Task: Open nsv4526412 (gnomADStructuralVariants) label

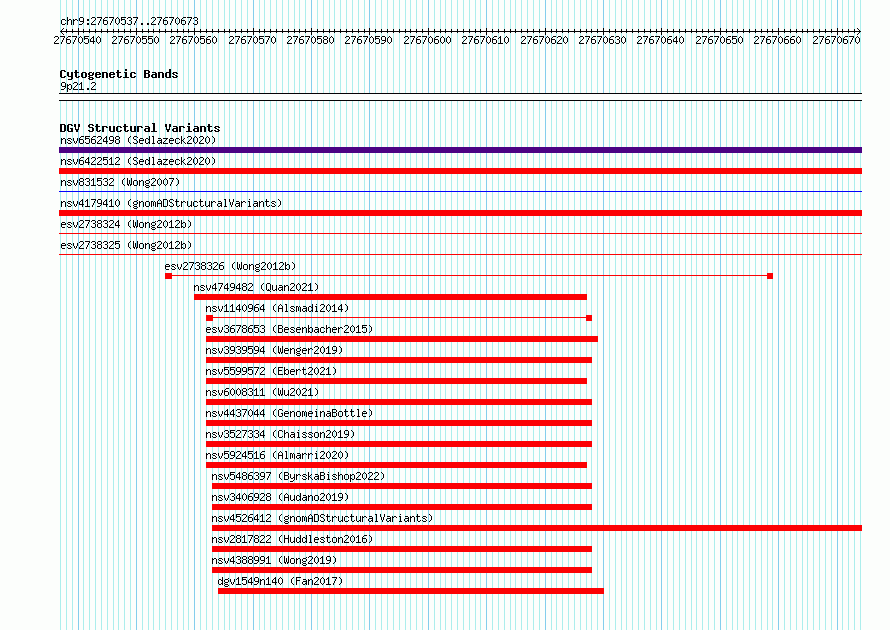Action: point(322,518)
